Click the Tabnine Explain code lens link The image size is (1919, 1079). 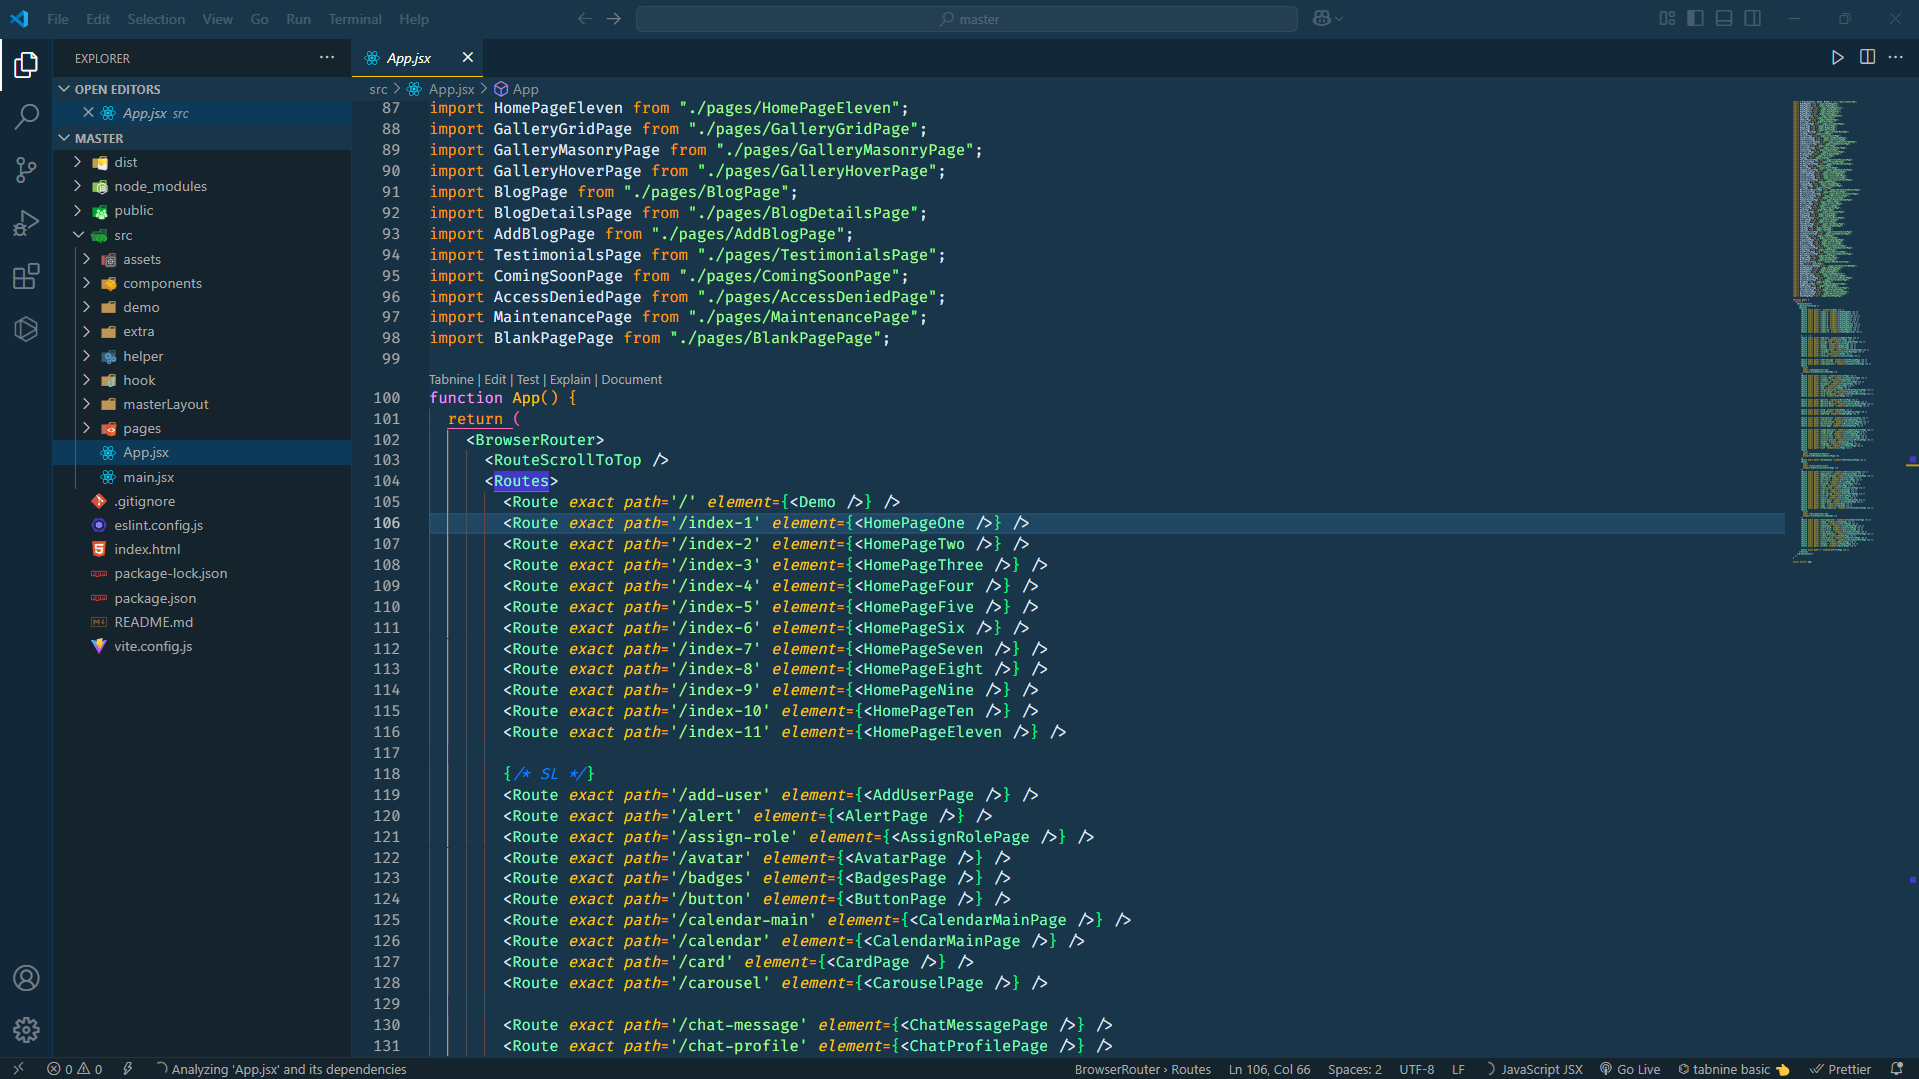[569, 379]
